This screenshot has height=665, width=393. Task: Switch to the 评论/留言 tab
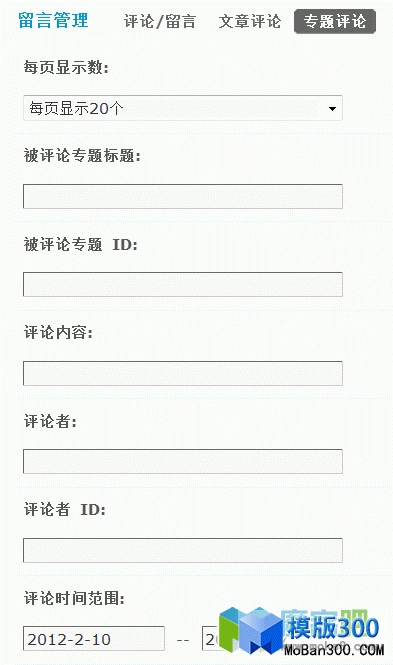[x=159, y=21]
